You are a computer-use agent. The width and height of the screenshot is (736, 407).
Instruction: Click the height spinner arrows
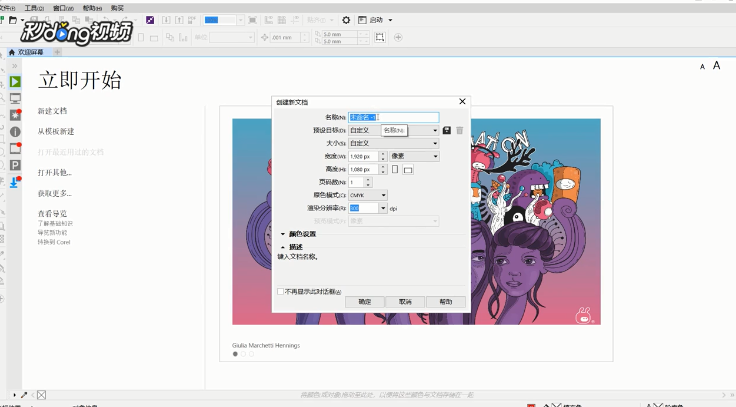[383, 169]
